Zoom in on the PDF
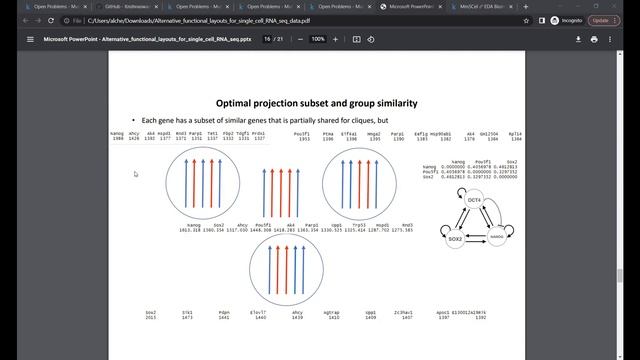 click(336, 39)
